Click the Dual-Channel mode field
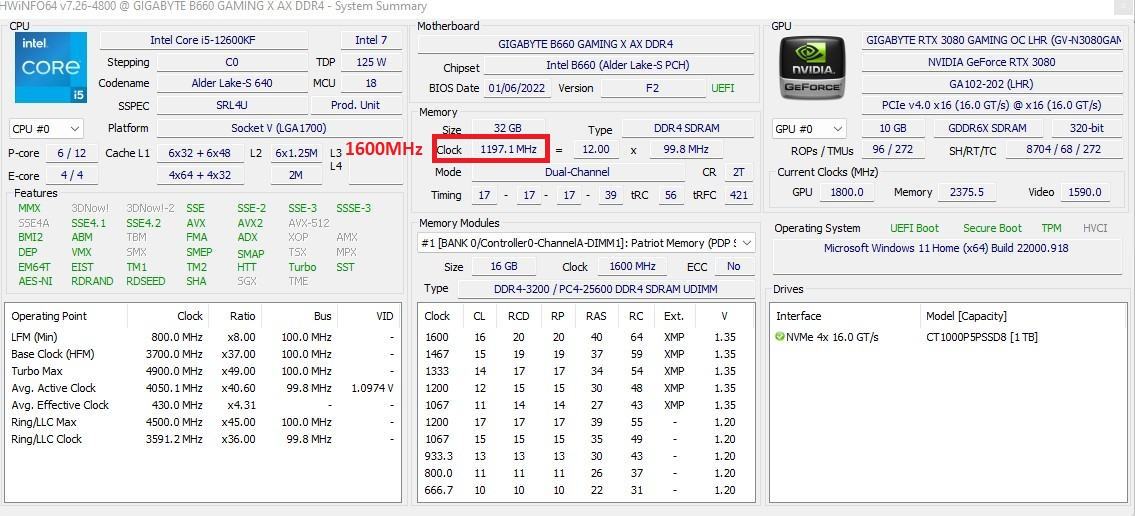 tap(578, 172)
